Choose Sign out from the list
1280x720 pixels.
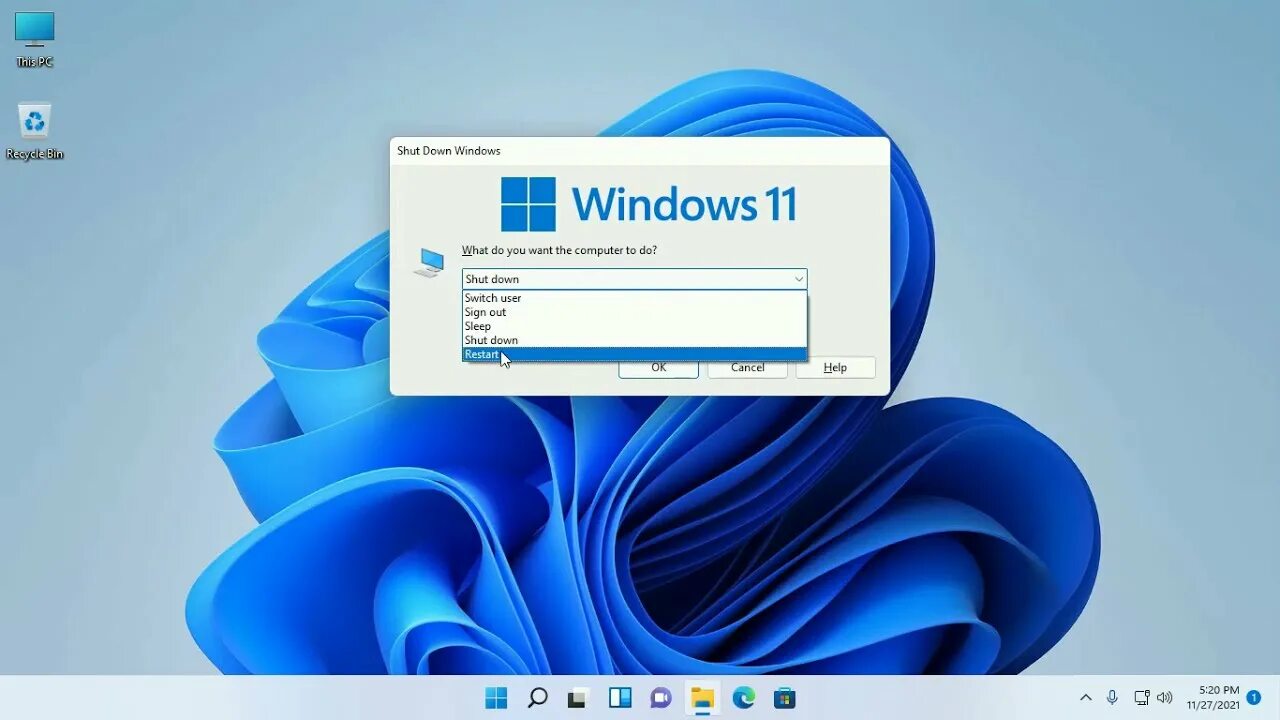click(634, 312)
